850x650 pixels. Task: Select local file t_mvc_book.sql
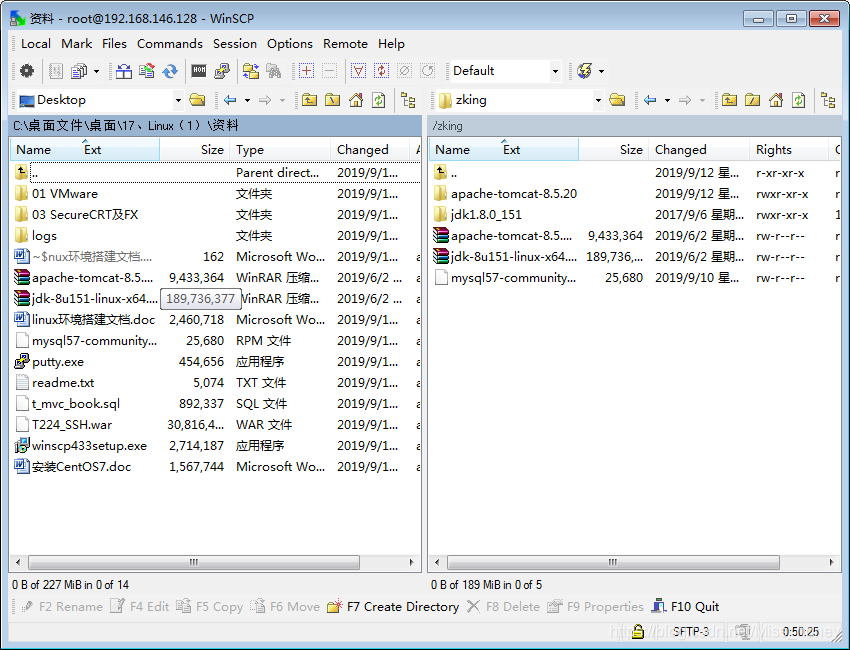coord(76,404)
